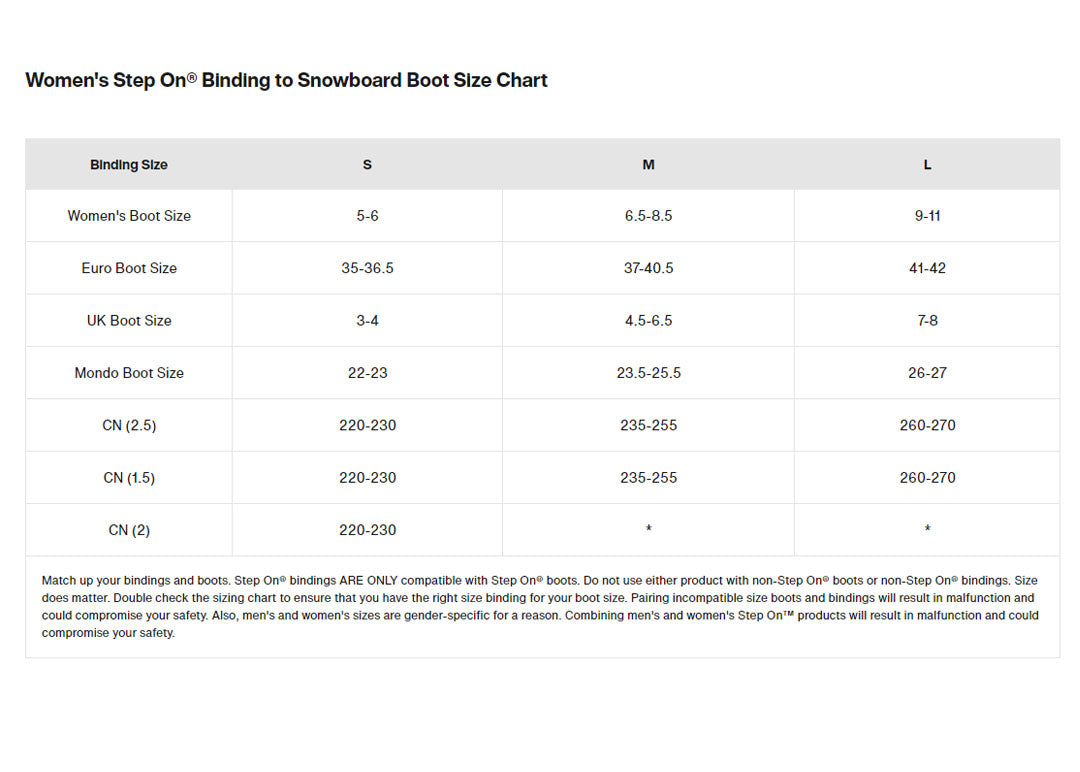Screen dimensions: 1080x772
Task: Click the Mondo Boot Size row label
Action: (x=129, y=373)
